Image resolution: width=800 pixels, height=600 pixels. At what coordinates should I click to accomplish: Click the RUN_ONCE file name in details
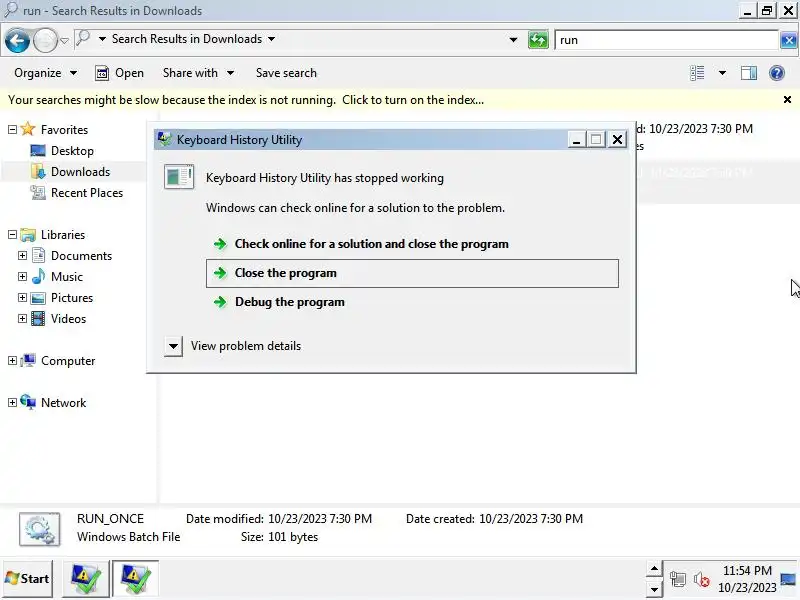pyautogui.click(x=110, y=518)
